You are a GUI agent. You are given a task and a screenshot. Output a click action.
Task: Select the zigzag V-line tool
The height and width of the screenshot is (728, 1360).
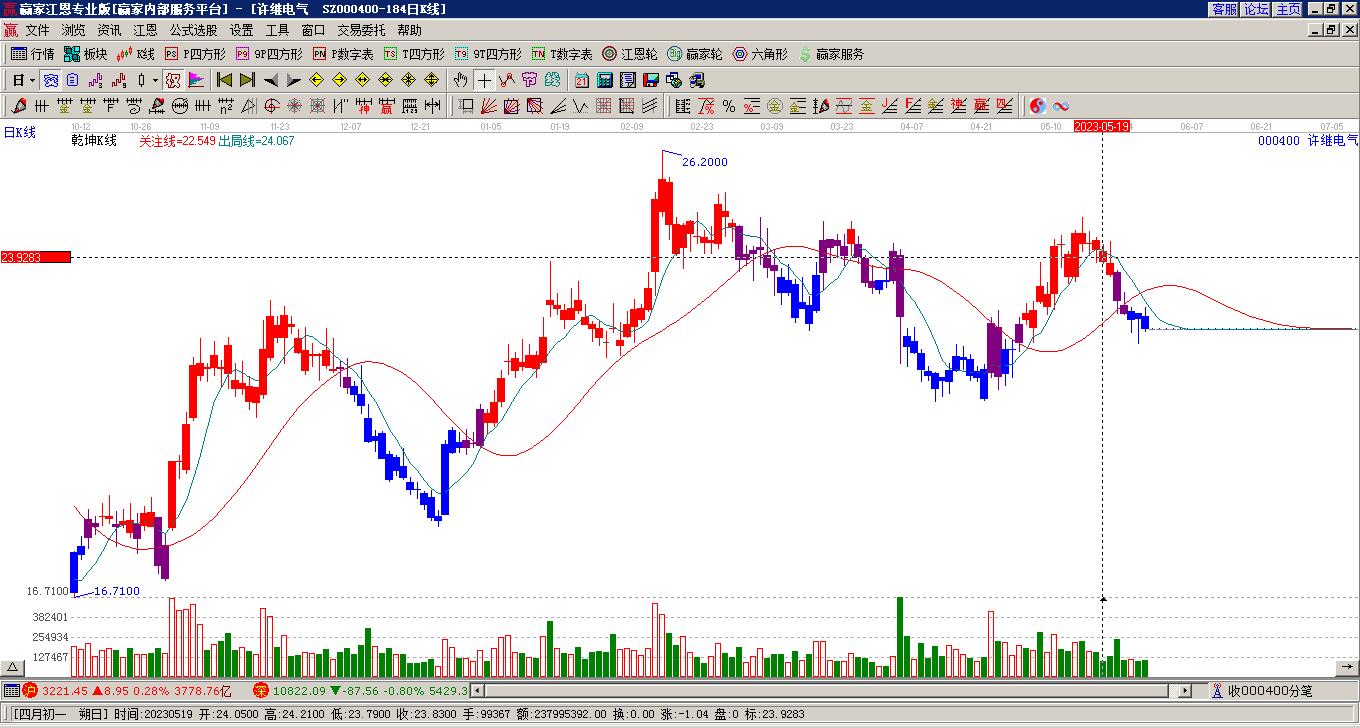580,105
